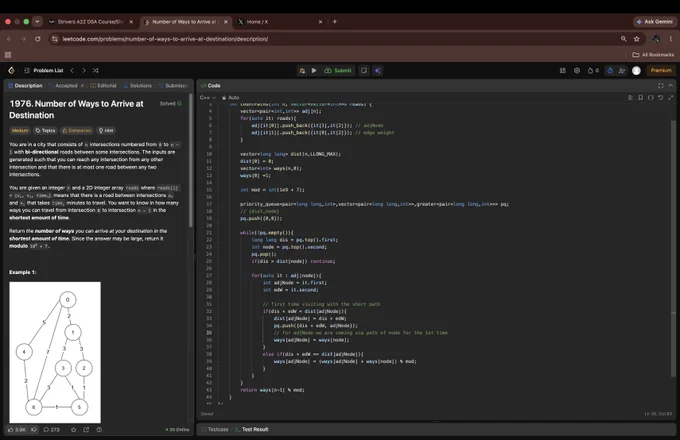Go to the next problem arrow

pyautogui.click(x=84, y=70)
